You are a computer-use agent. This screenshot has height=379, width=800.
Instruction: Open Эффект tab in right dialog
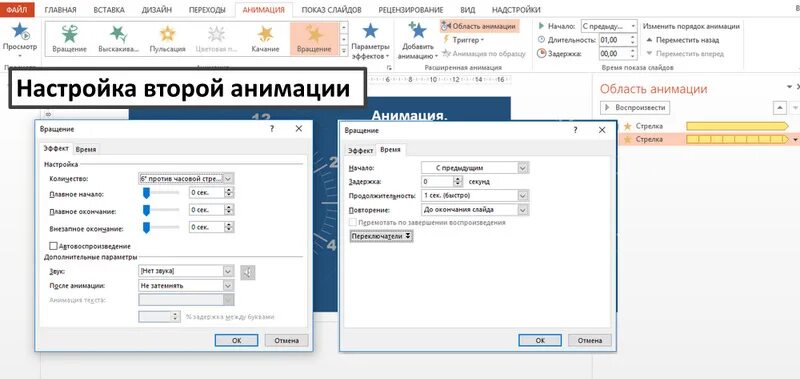click(360, 150)
